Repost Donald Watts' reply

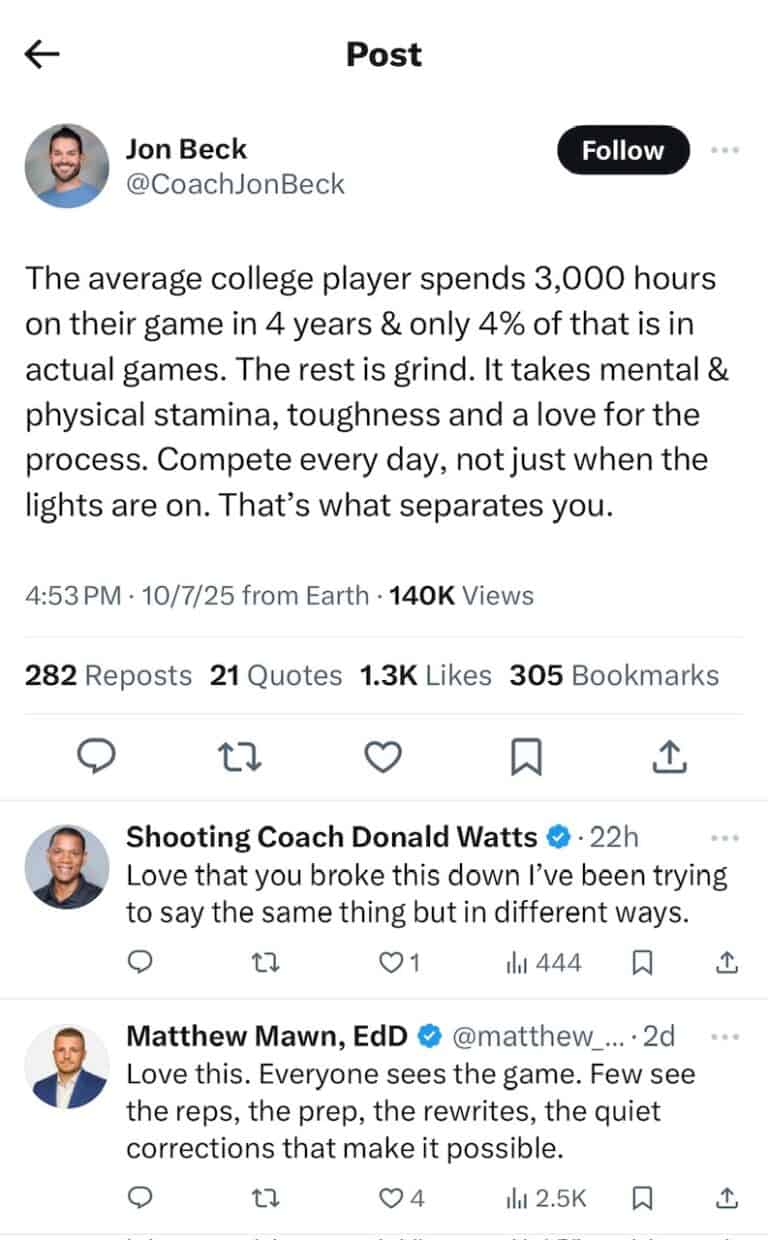(x=265, y=963)
